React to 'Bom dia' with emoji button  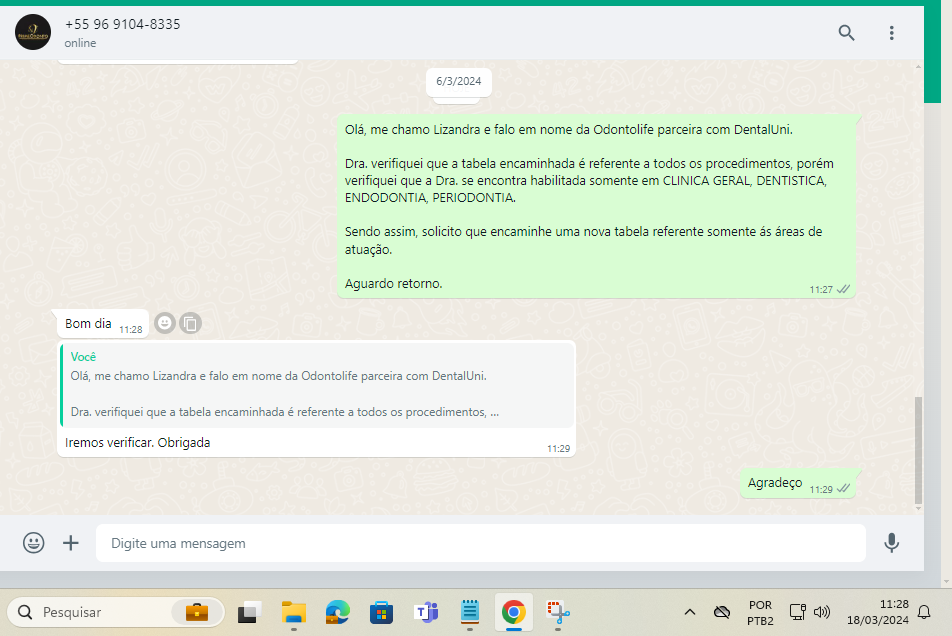[x=165, y=323]
